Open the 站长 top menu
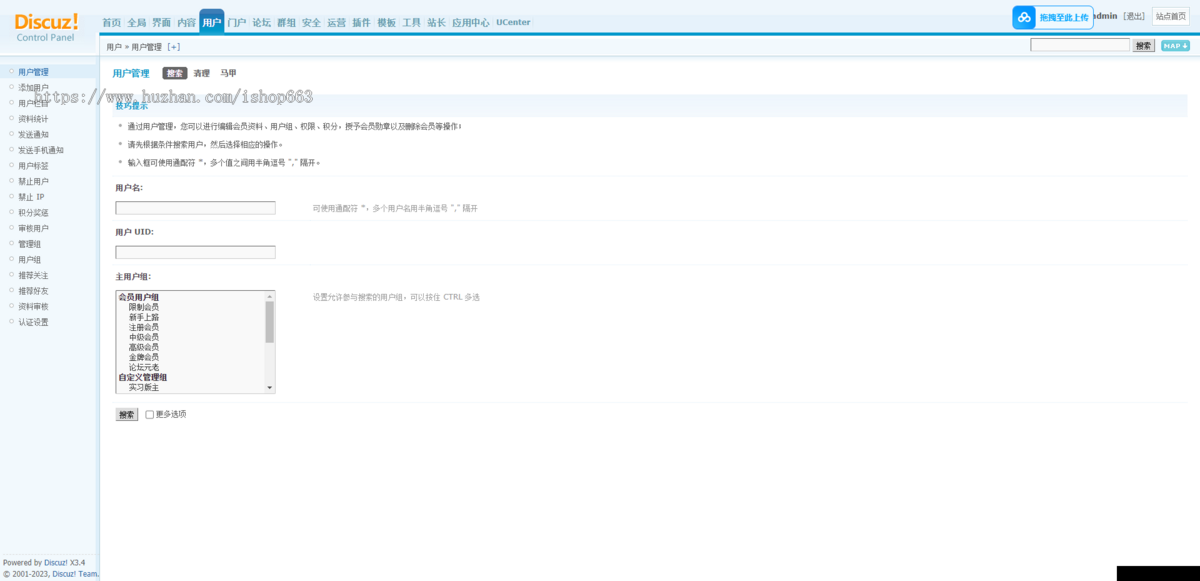The width and height of the screenshot is (1200, 581). [x=437, y=22]
